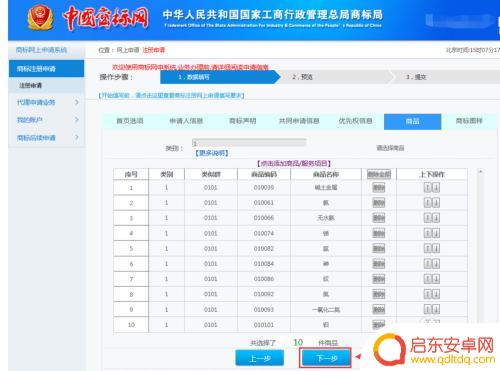The image size is (500, 371).
Task: Switch to 商标图样 tab
Action: (x=469, y=121)
